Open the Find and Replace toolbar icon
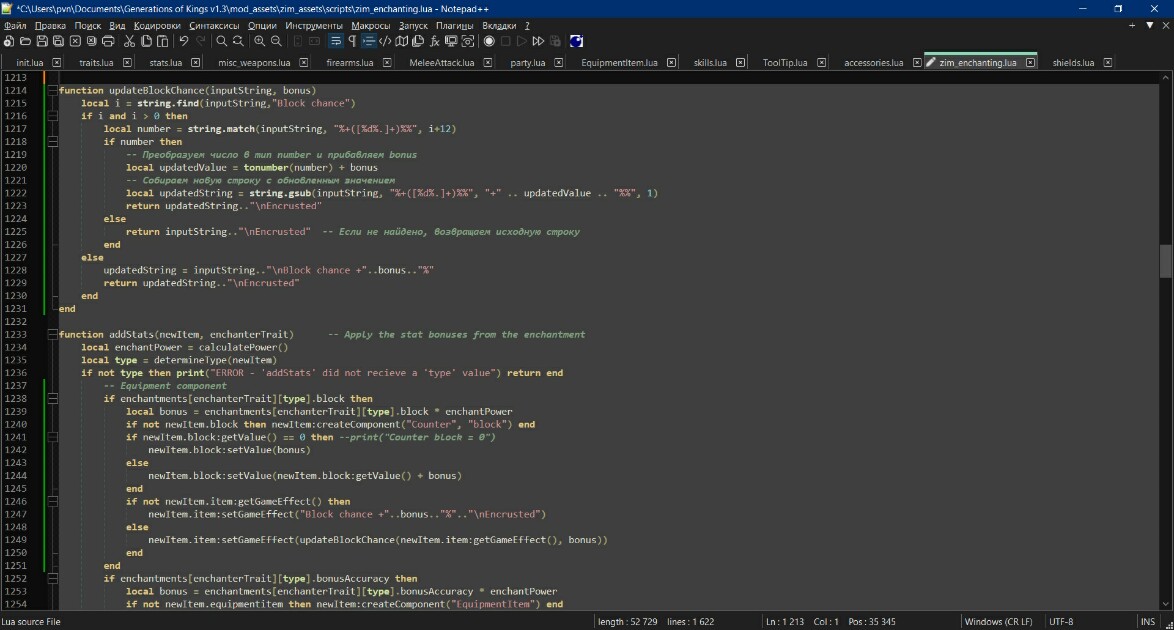This screenshot has height=630, width=1174. click(238, 41)
